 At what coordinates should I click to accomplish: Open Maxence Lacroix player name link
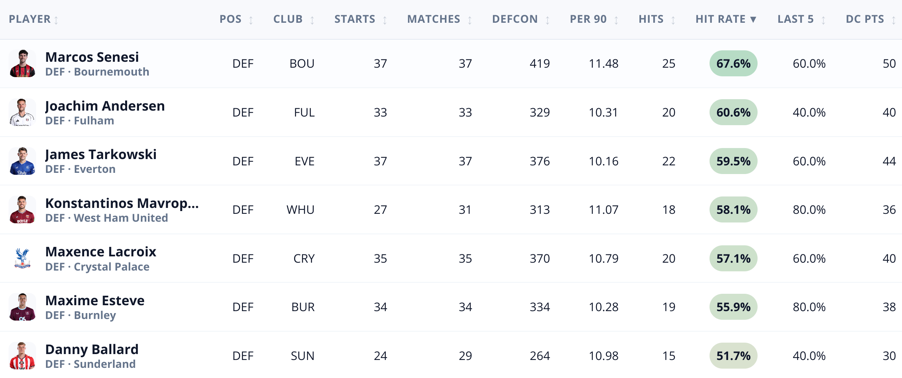tap(101, 252)
